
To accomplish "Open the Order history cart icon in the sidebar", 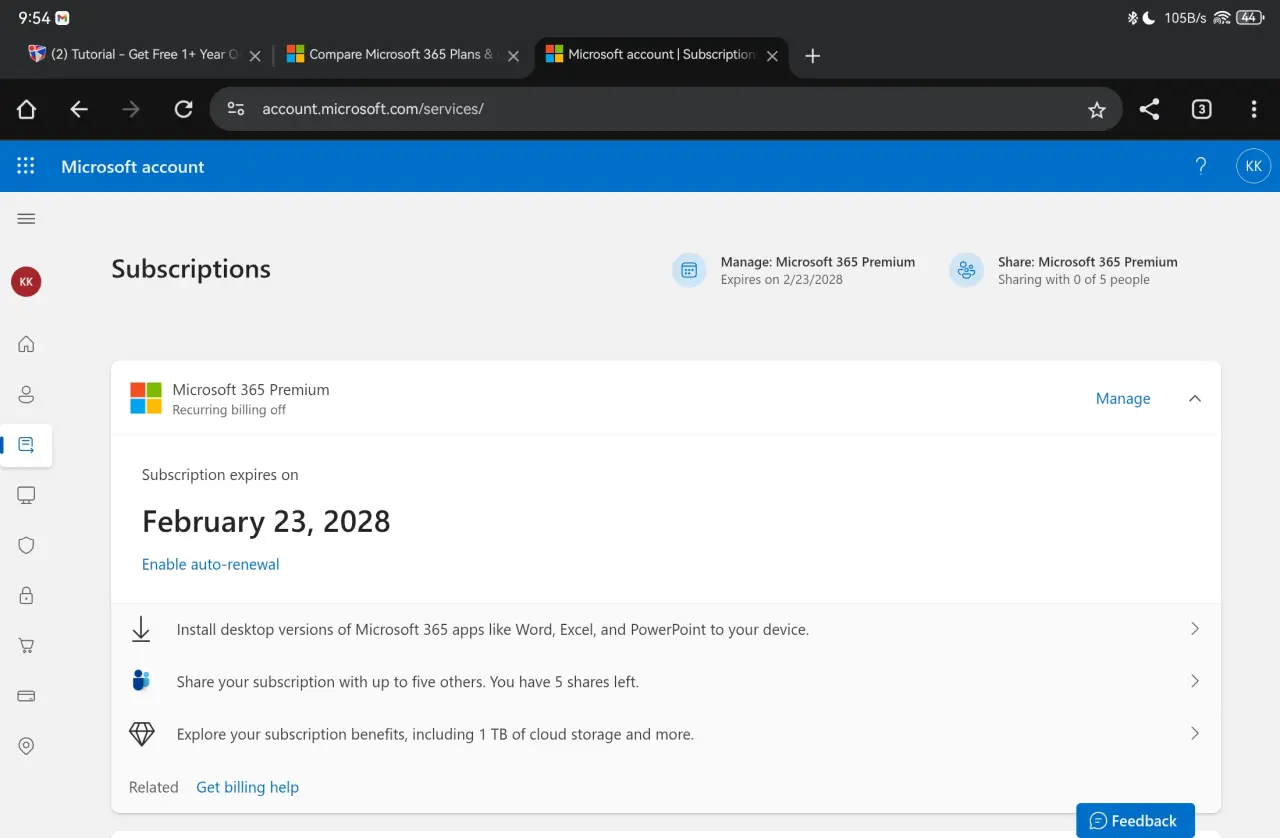I will 26,646.
